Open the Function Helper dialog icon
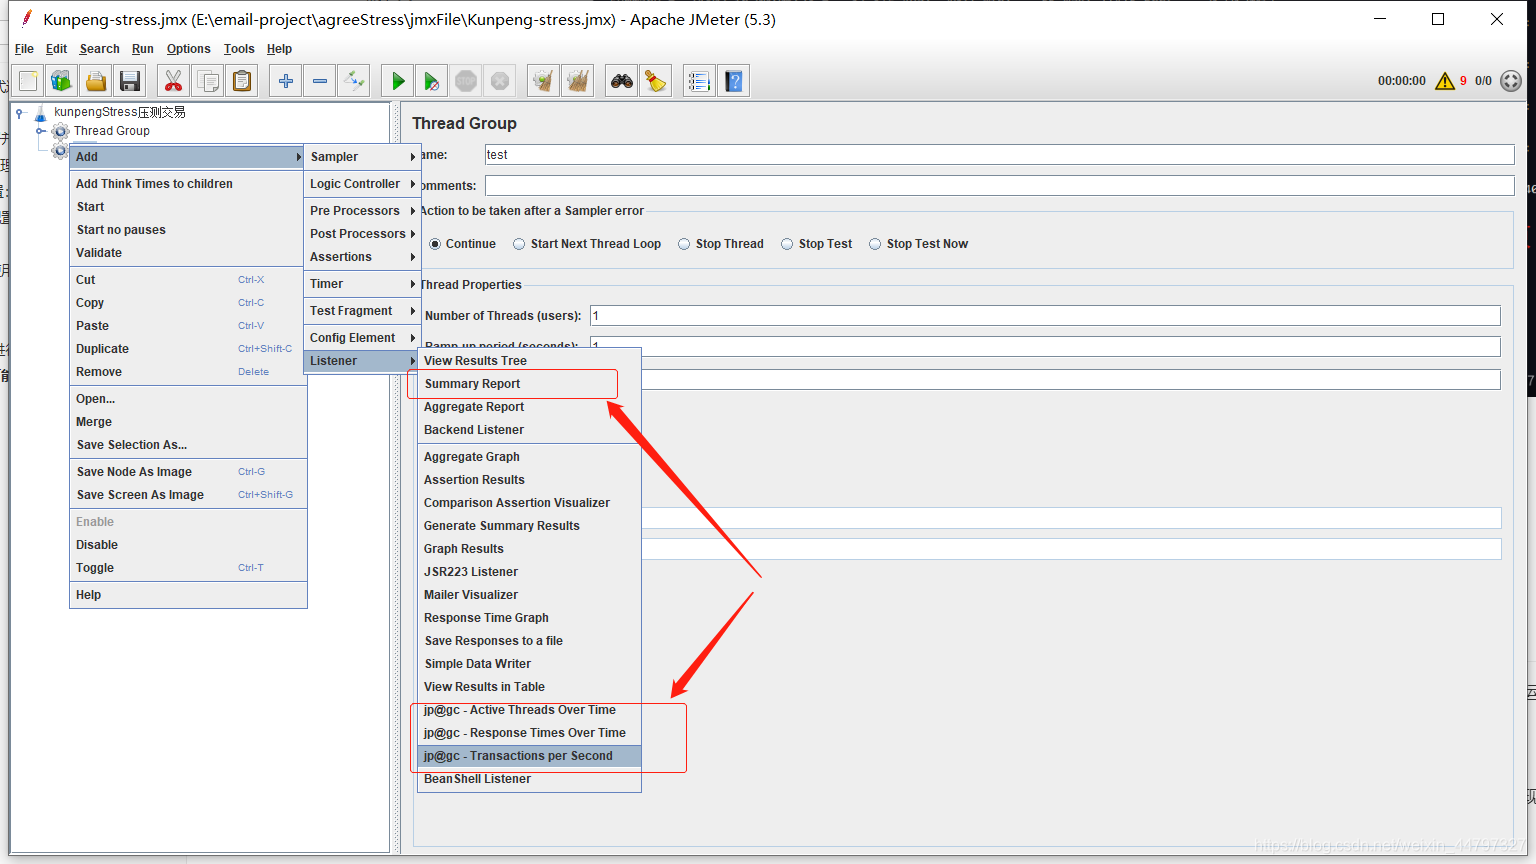 700,81
